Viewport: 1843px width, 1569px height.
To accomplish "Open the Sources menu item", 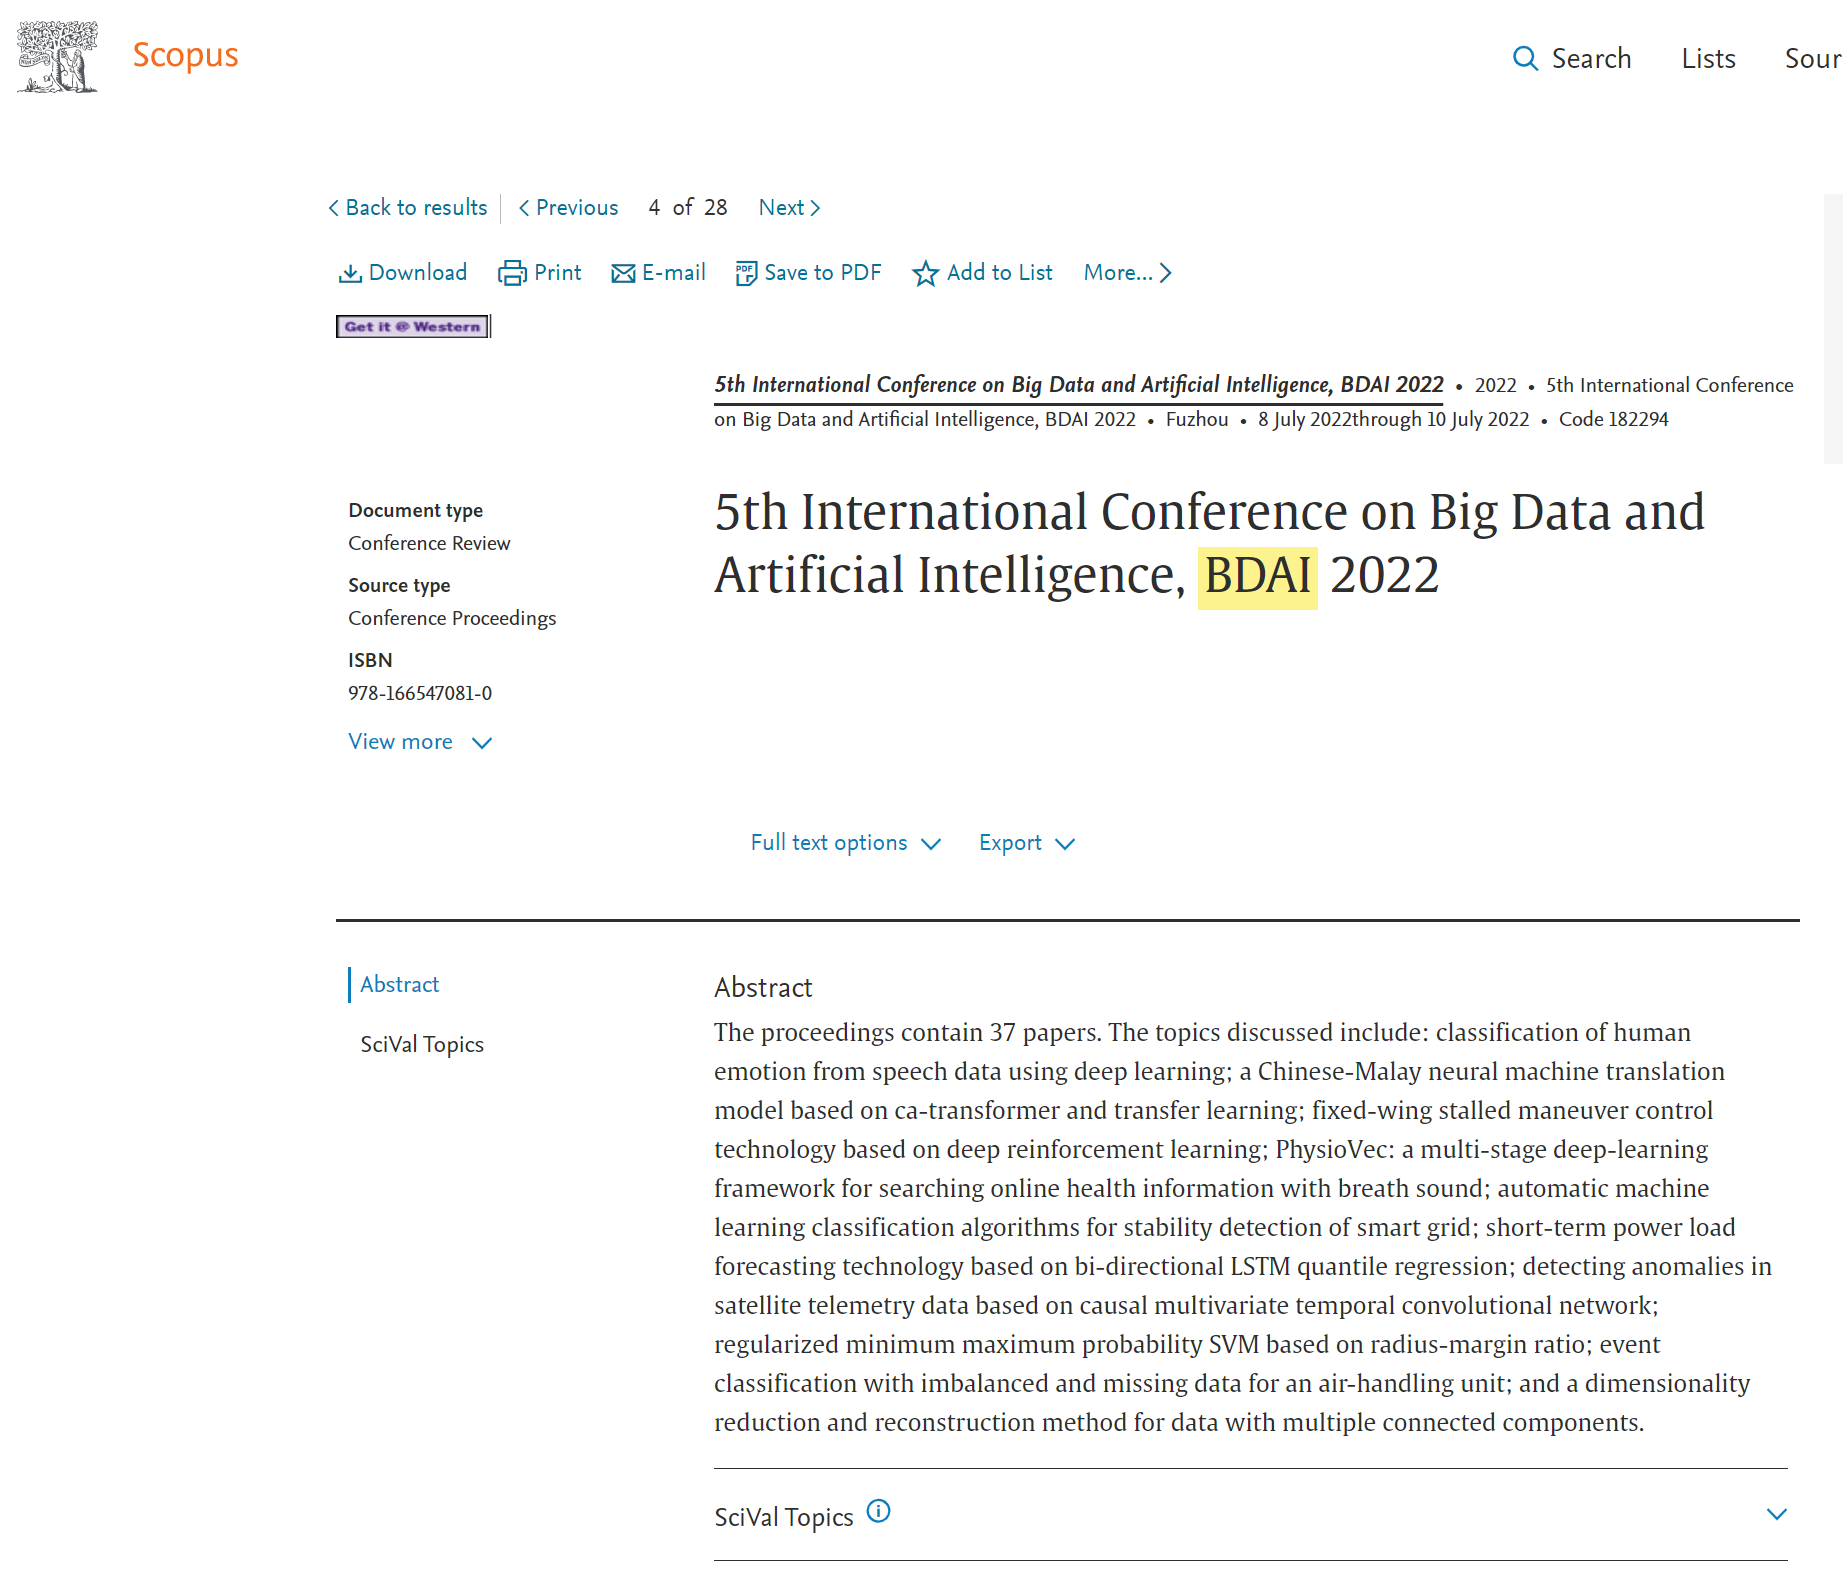I will [1813, 59].
